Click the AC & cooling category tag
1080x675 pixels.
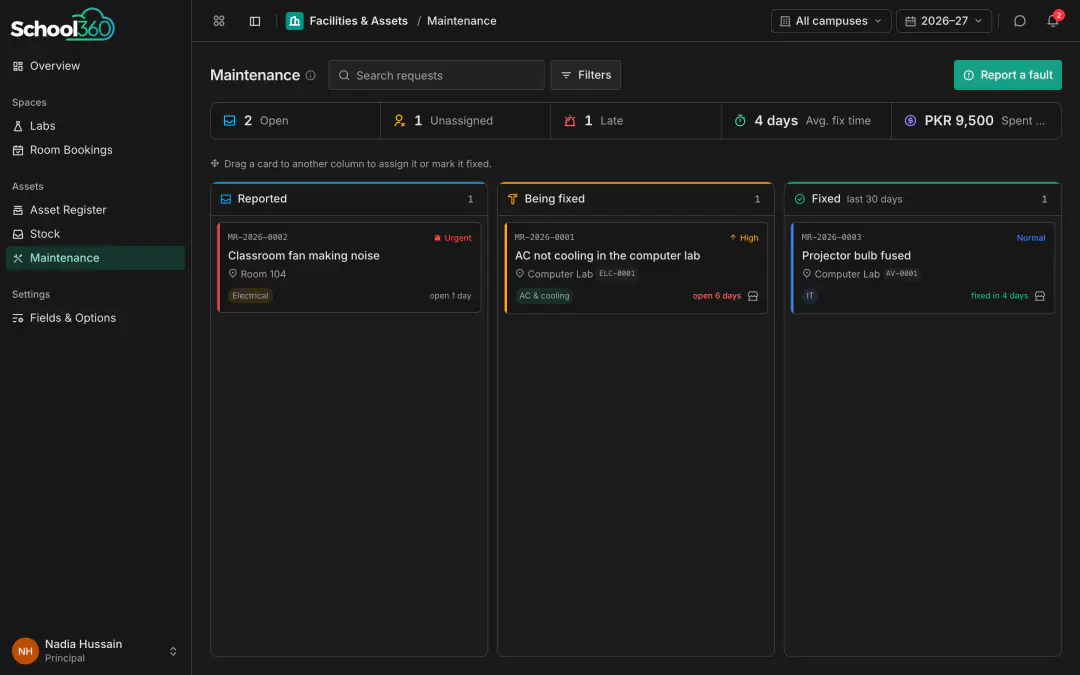pyautogui.click(x=544, y=295)
